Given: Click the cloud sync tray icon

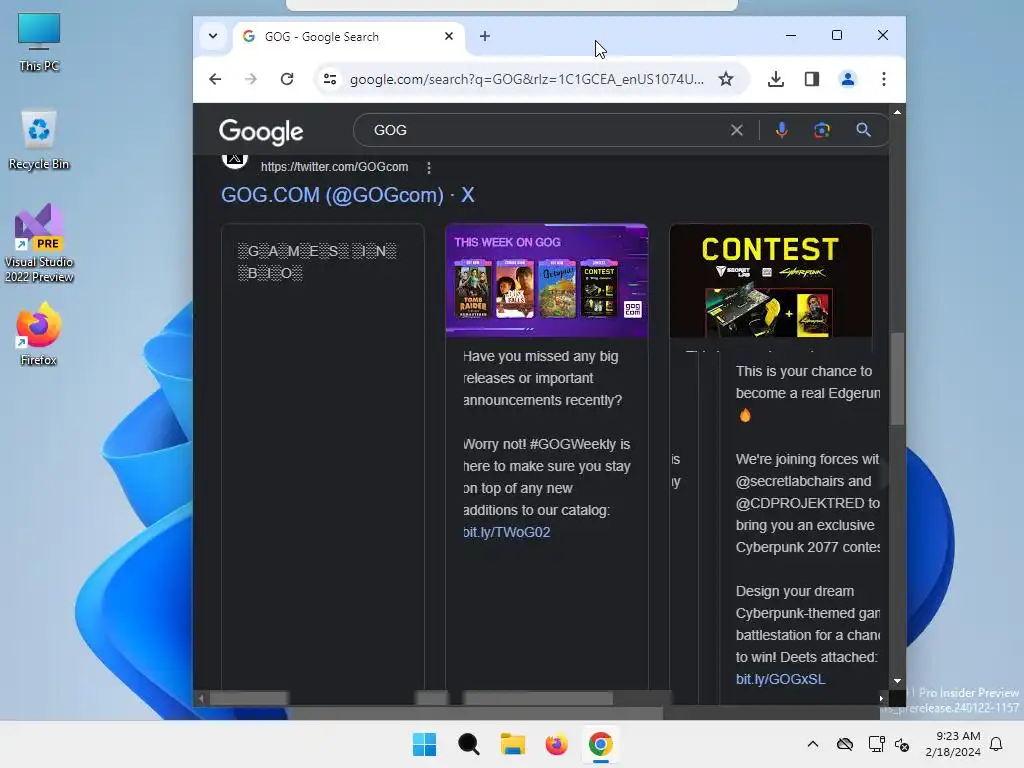Looking at the screenshot, I should [x=845, y=744].
